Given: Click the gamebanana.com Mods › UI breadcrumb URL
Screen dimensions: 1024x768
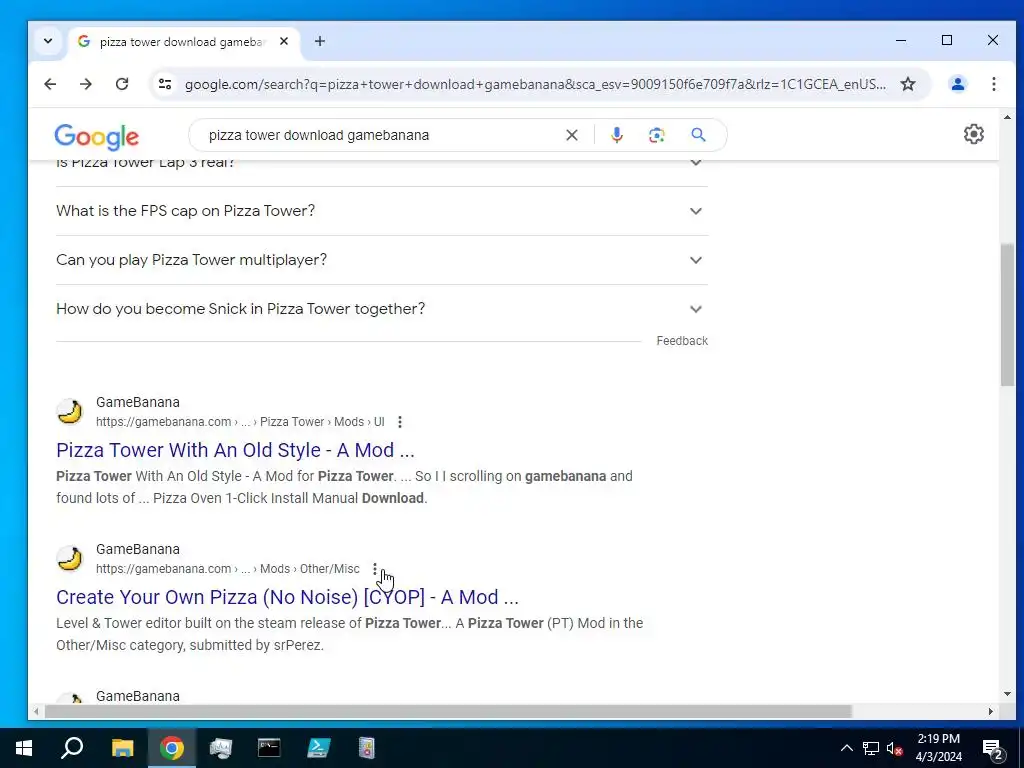Looking at the screenshot, I should (x=240, y=422).
